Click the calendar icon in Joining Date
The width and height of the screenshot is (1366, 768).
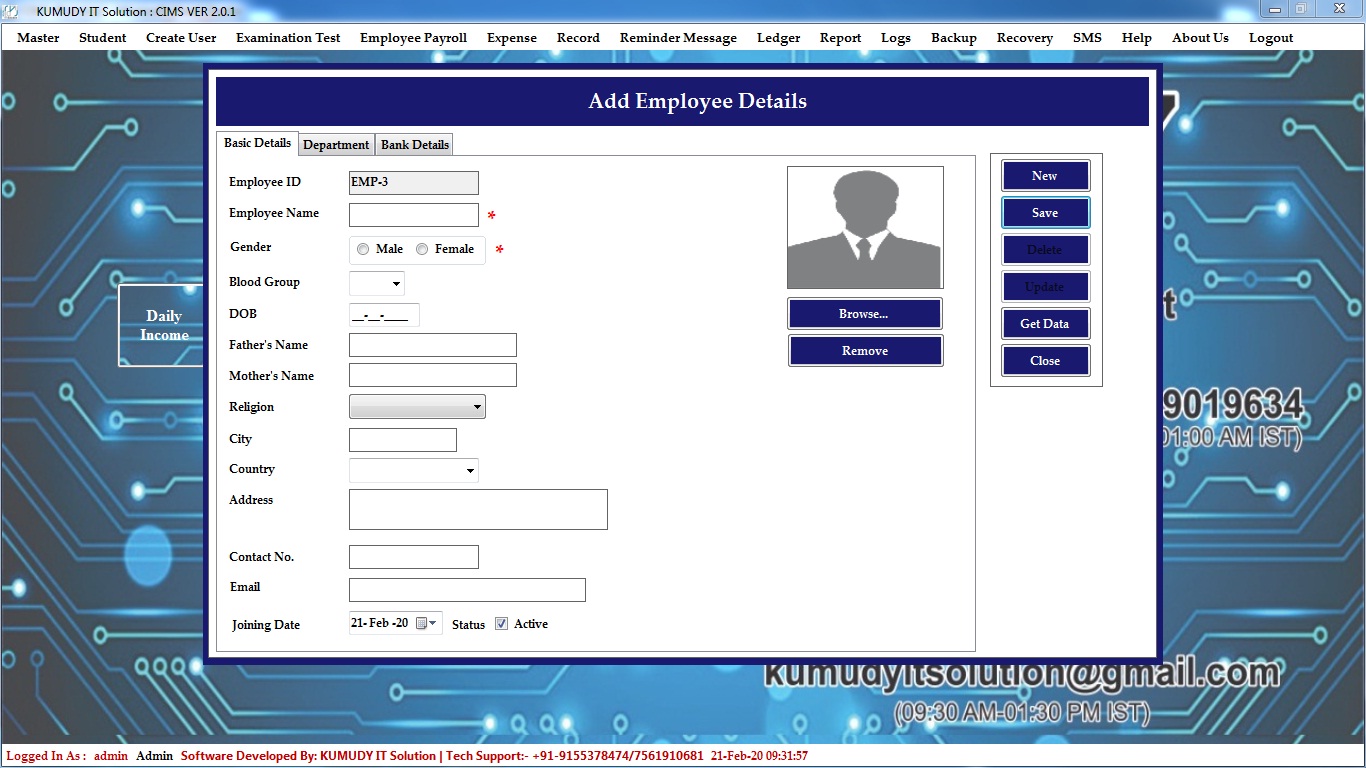(x=425, y=624)
